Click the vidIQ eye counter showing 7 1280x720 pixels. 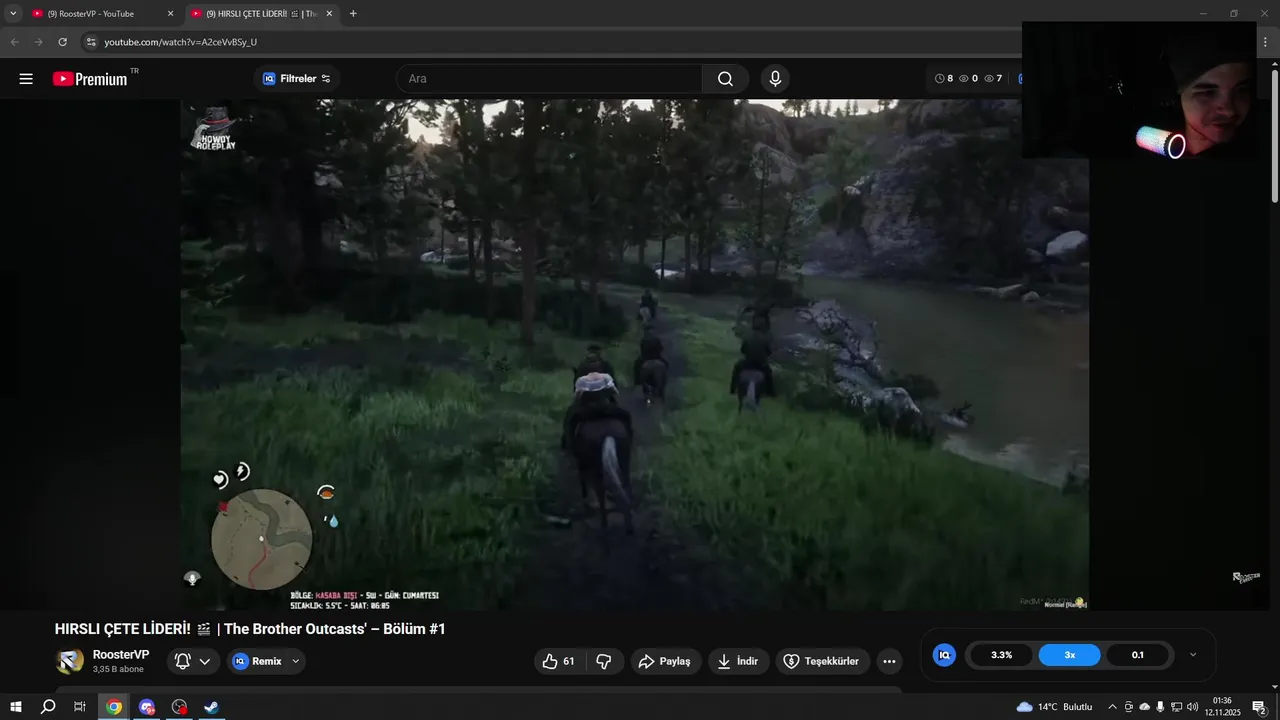(x=993, y=78)
